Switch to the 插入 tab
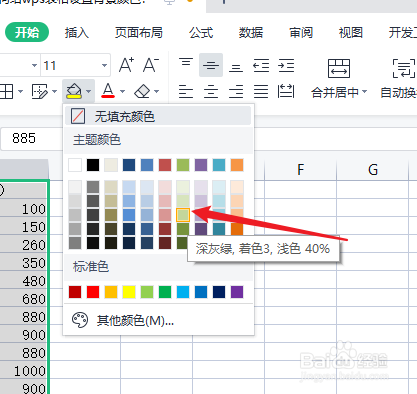The height and width of the screenshot is (394, 417). click(x=77, y=32)
